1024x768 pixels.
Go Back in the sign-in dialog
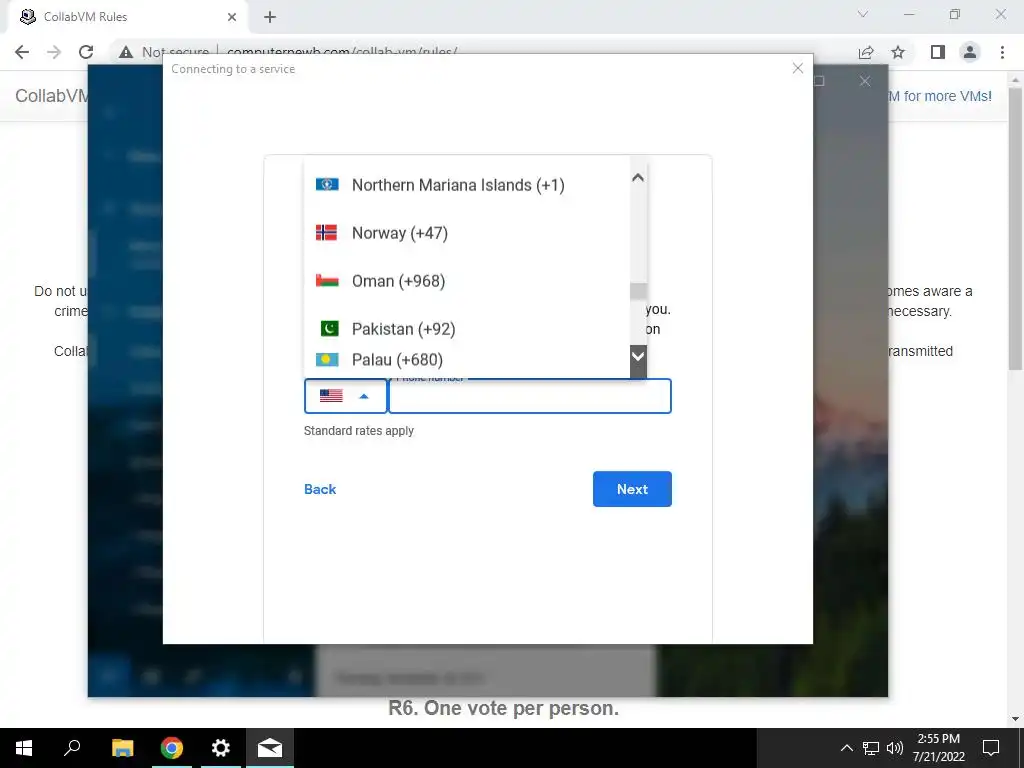tap(320, 489)
